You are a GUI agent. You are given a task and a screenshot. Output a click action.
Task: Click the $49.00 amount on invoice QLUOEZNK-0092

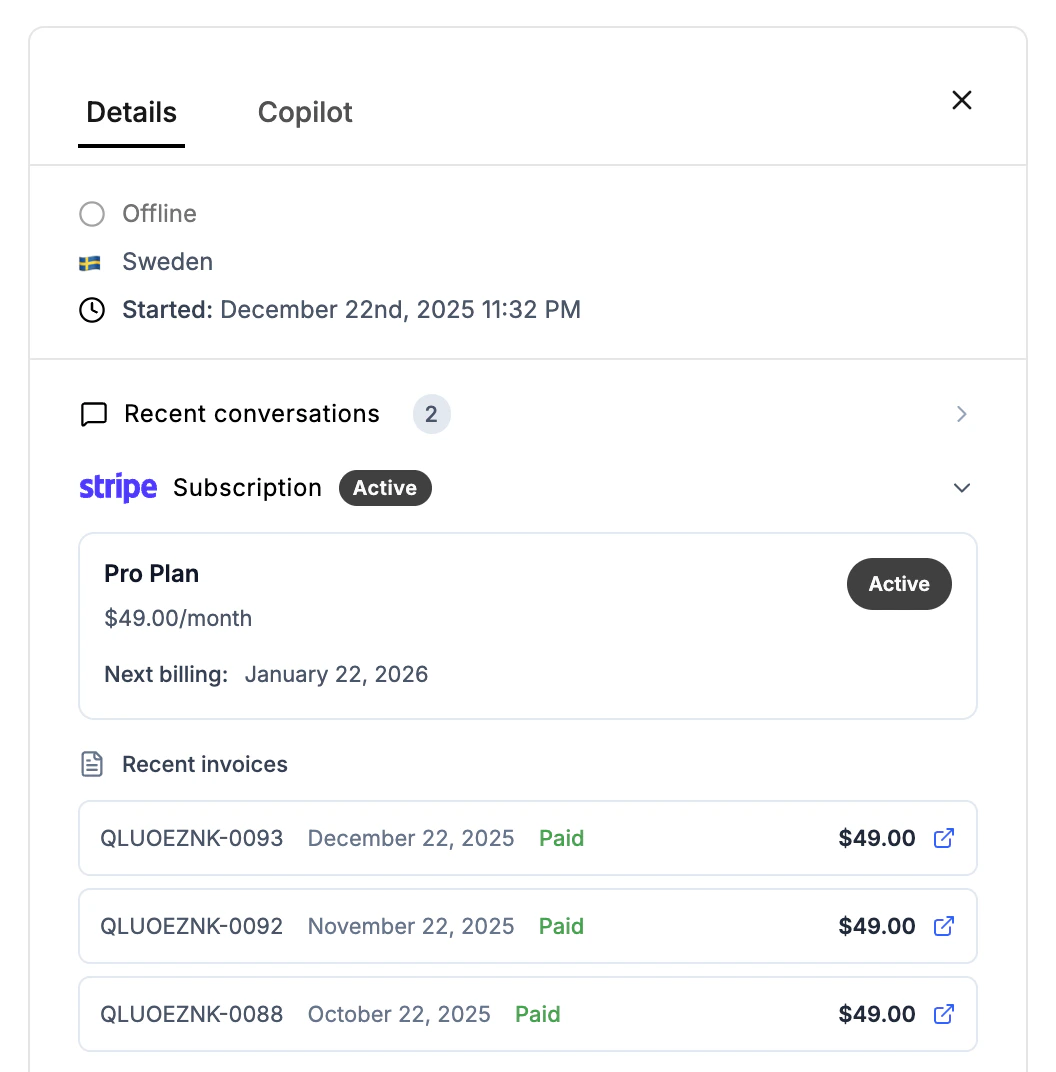coord(877,926)
